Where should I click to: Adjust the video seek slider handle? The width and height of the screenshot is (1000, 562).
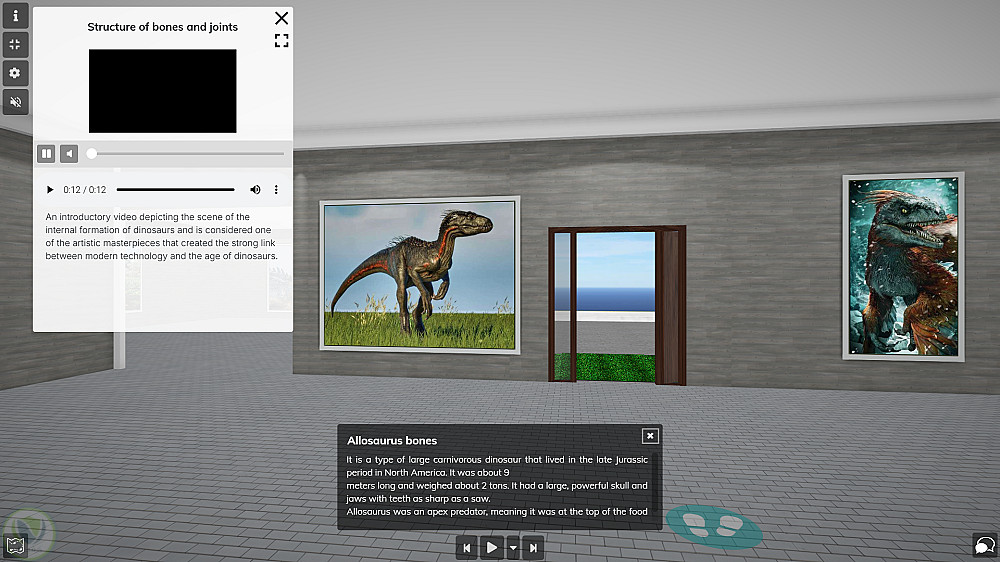click(92, 154)
